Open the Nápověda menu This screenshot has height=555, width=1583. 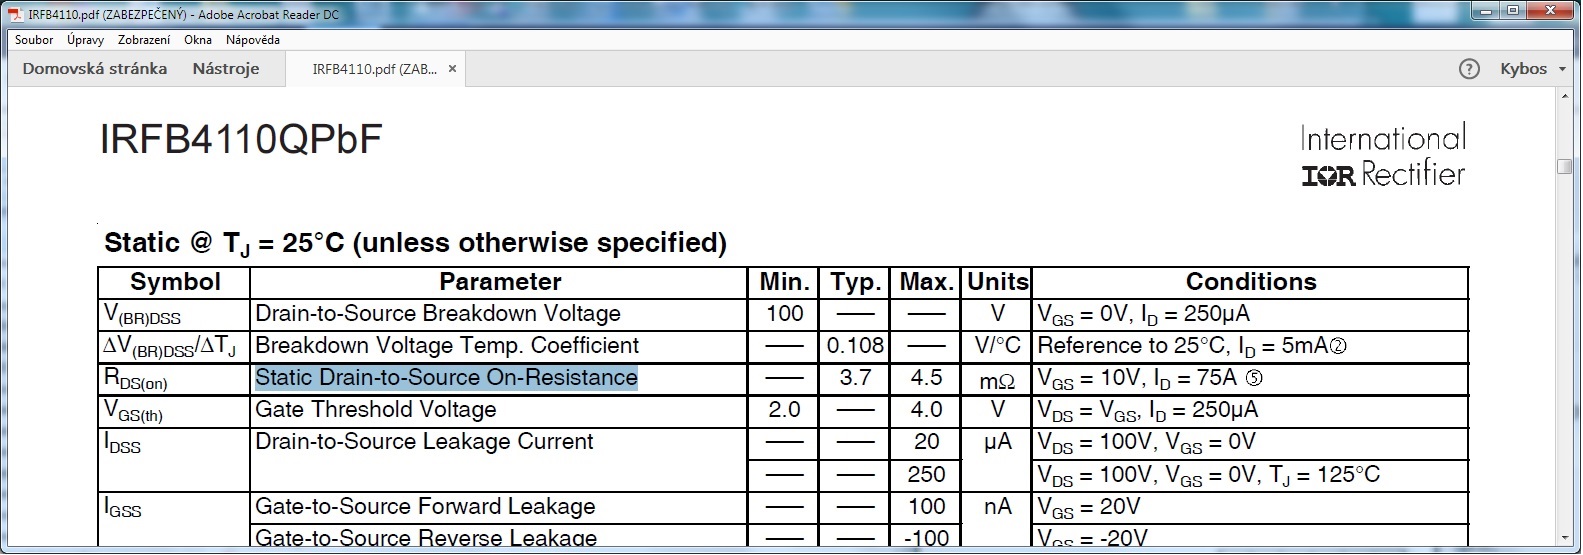(253, 40)
